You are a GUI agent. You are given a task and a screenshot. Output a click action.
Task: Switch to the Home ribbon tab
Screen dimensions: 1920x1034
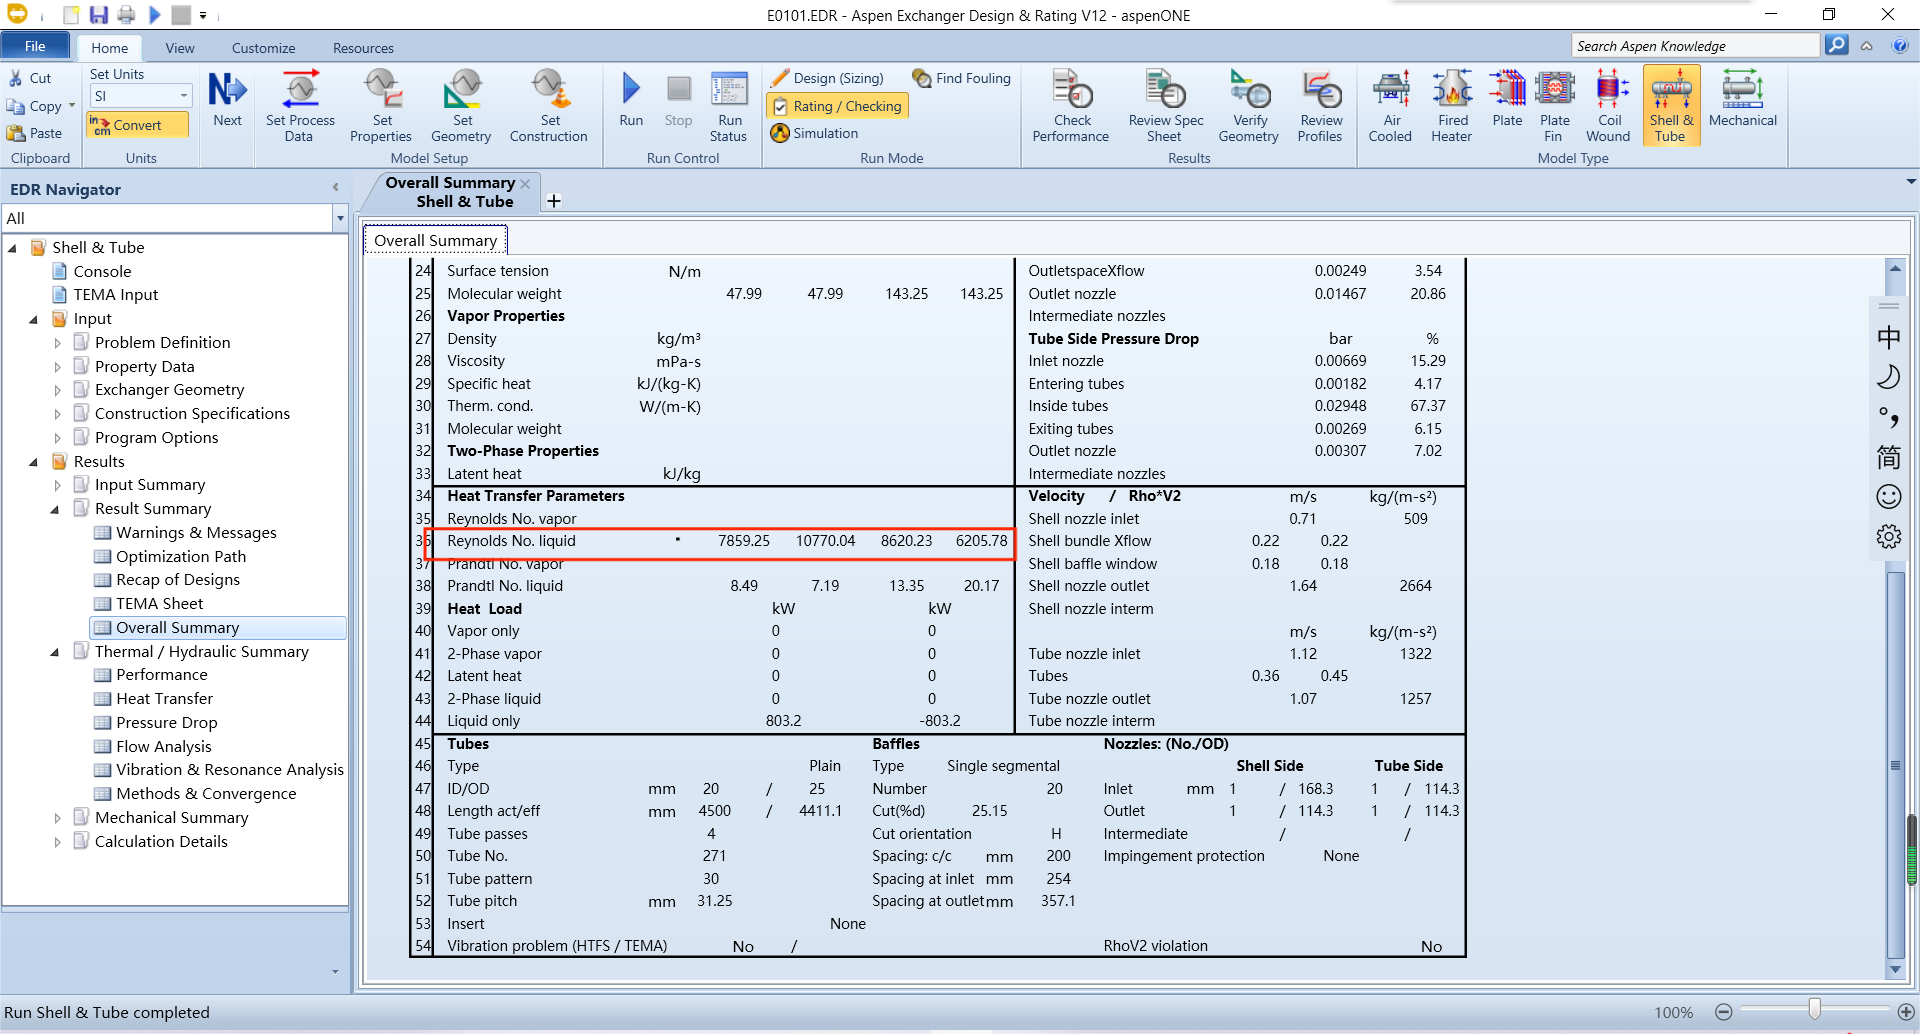point(110,48)
